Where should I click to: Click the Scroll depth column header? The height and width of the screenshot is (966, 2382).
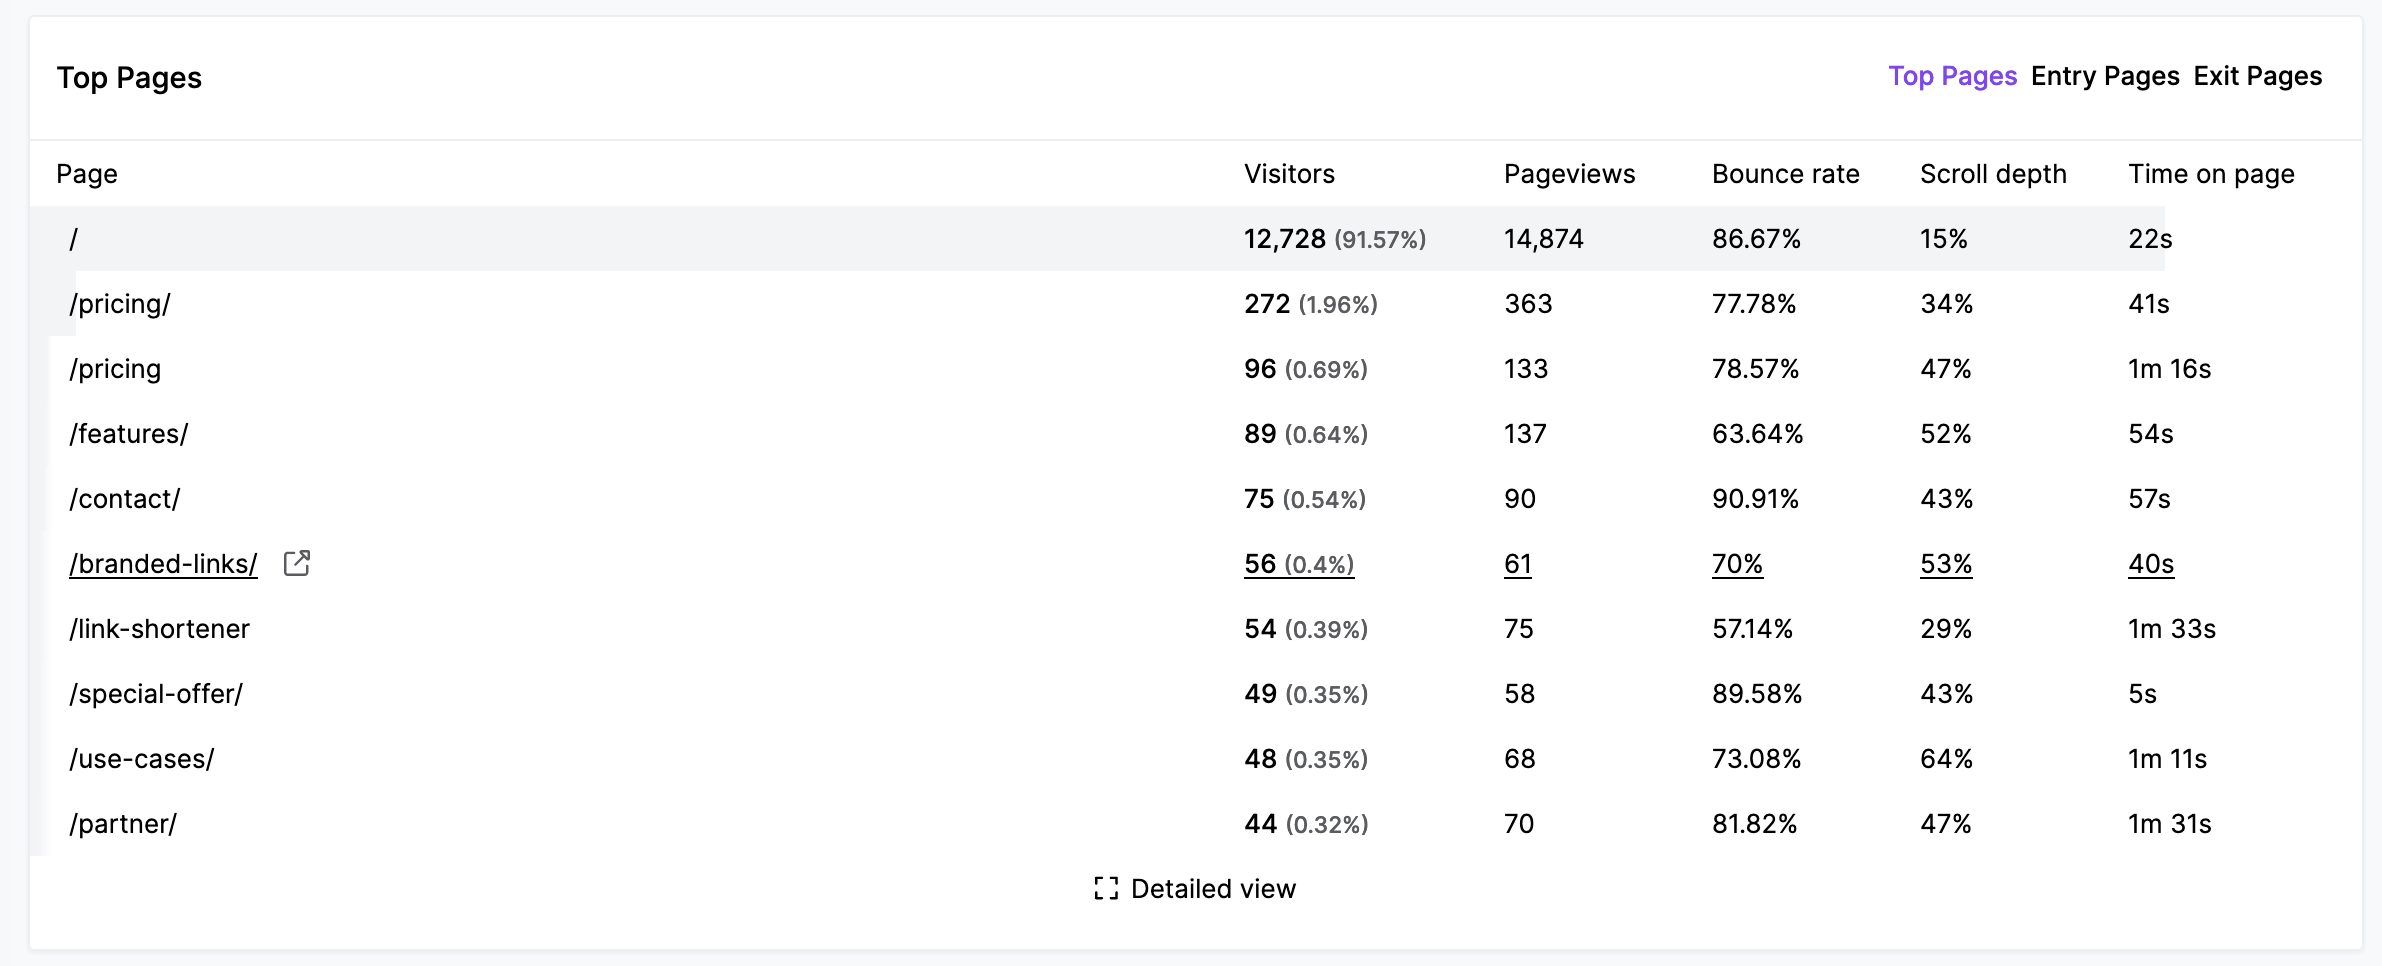1992,173
